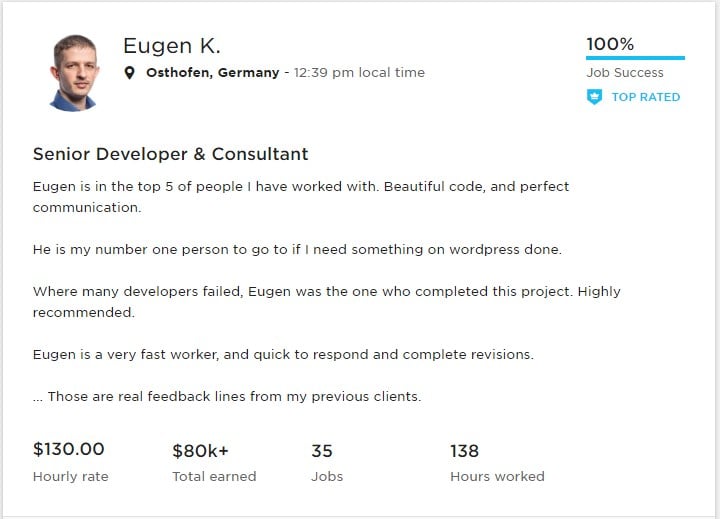720x519 pixels.
Task: Click the blue Job Success progress bar
Action: pos(635,58)
